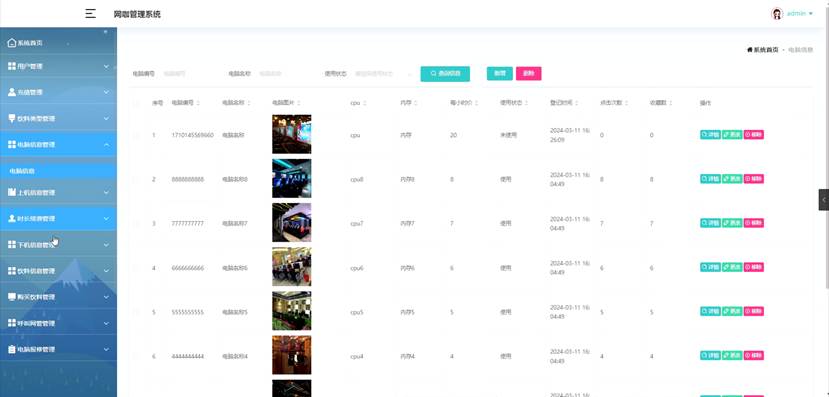This screenshot has height=397, width=829.
Task: Click the 系统首页 breadcrumb home link
Action: click(x=762, y=50)
